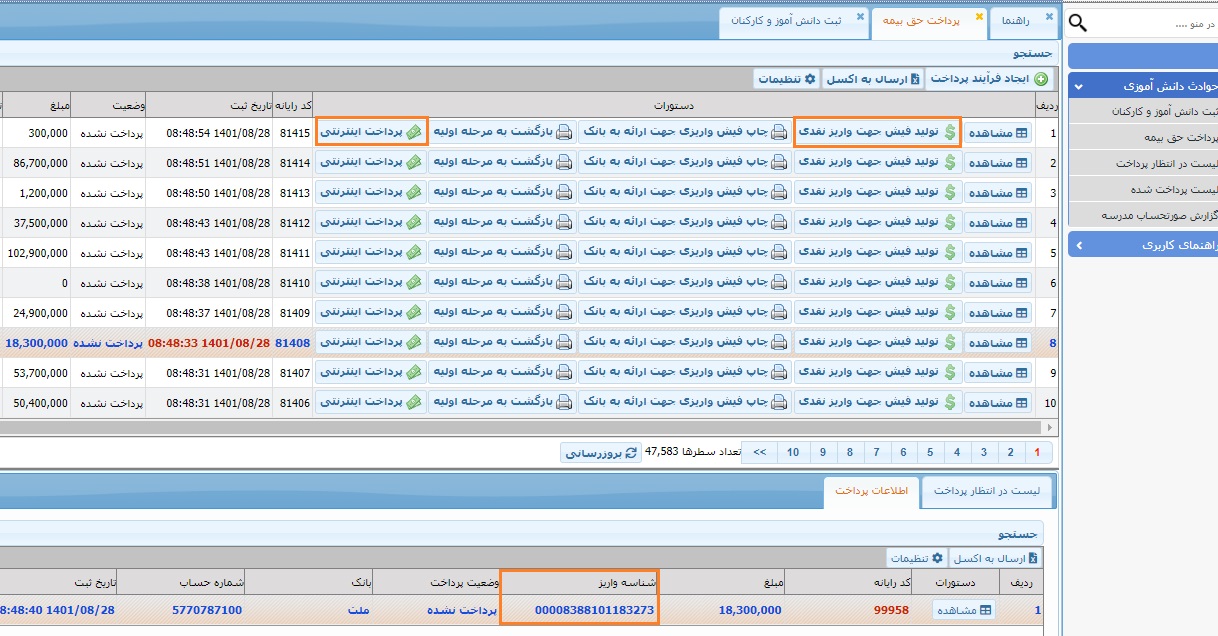Switch to 'ثبت دانش آموز و کارکنان' tab
1218x636 pixels.
(x=785, y=21)
